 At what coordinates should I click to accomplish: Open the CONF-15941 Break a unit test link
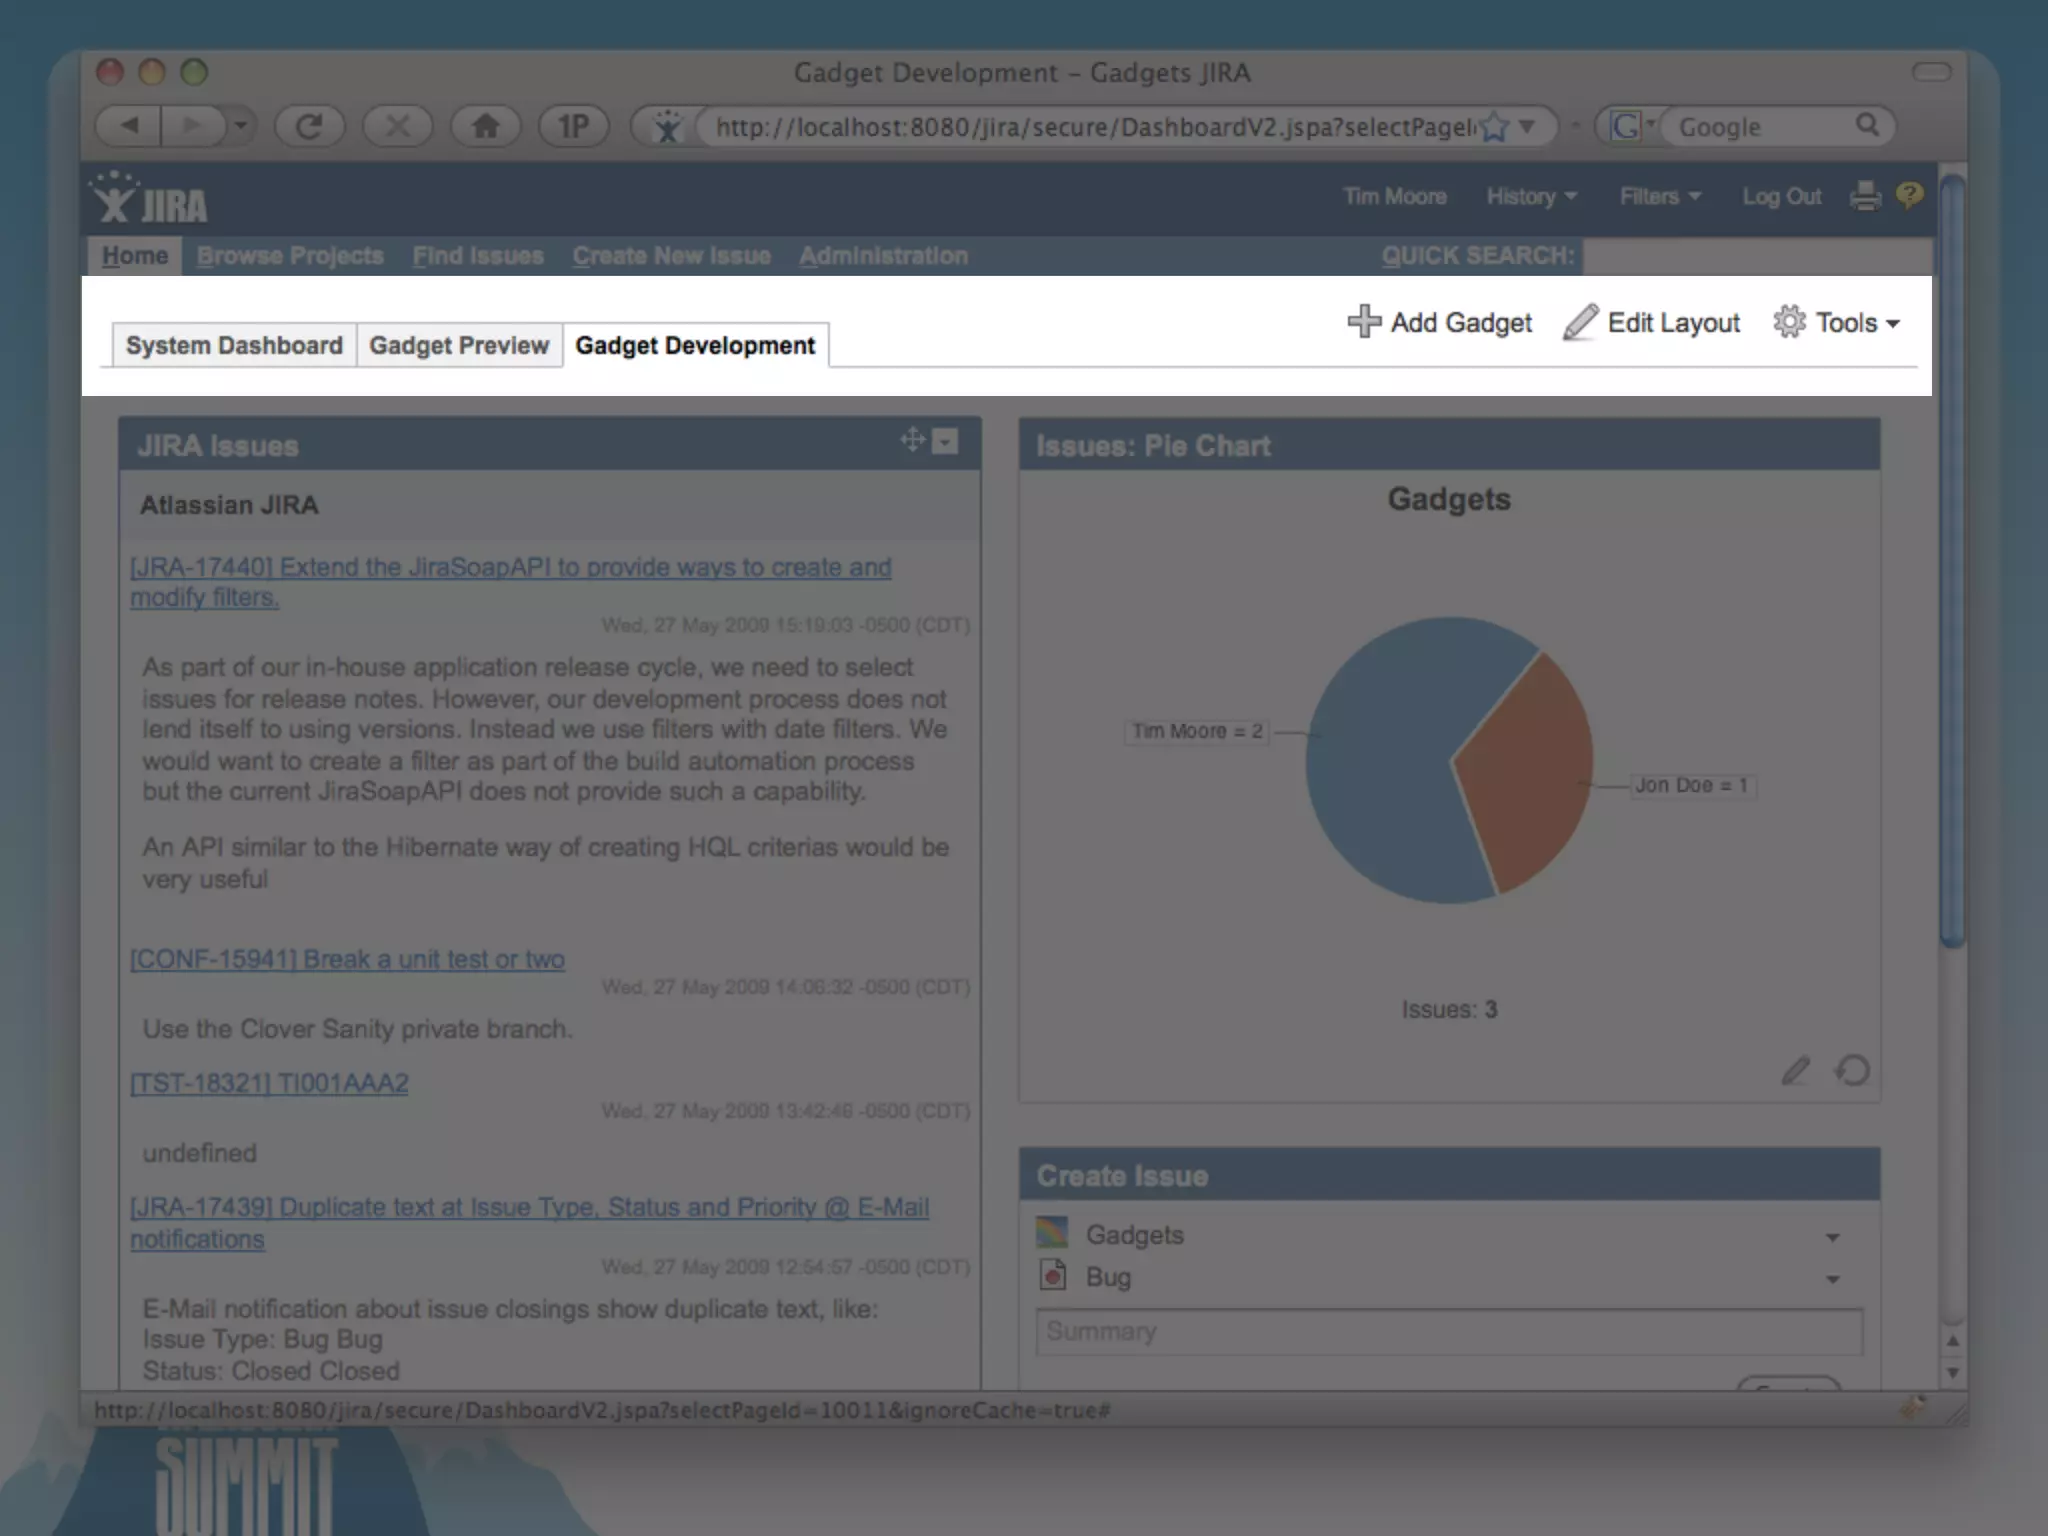(x=347, y=959)
